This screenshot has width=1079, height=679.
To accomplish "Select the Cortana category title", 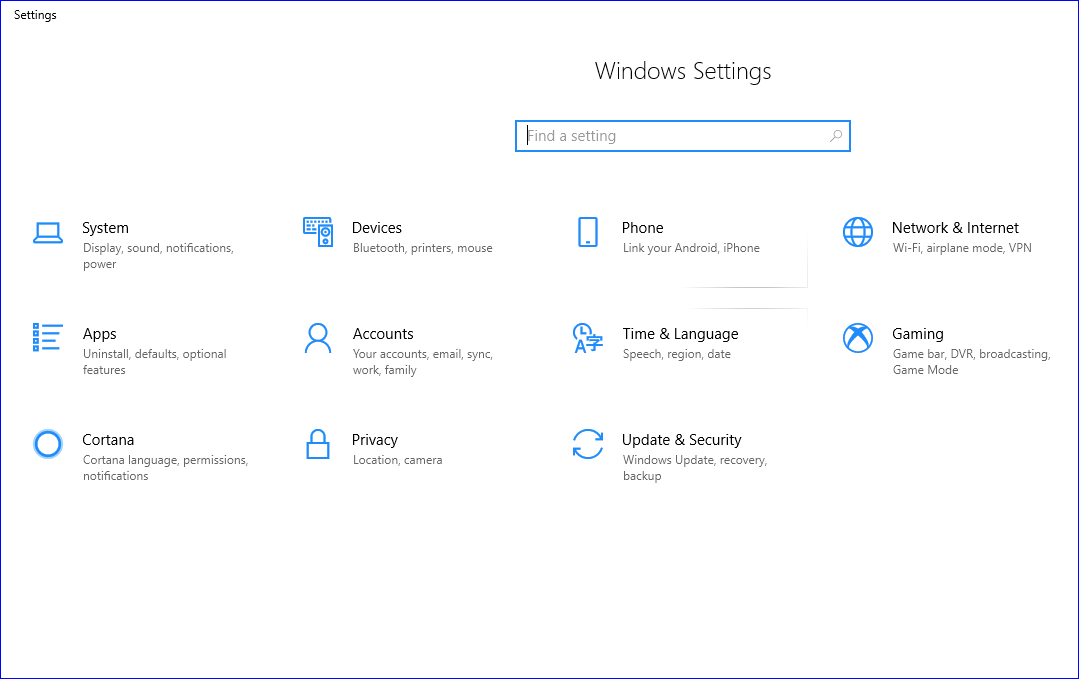I will click(x=108, y=440).
